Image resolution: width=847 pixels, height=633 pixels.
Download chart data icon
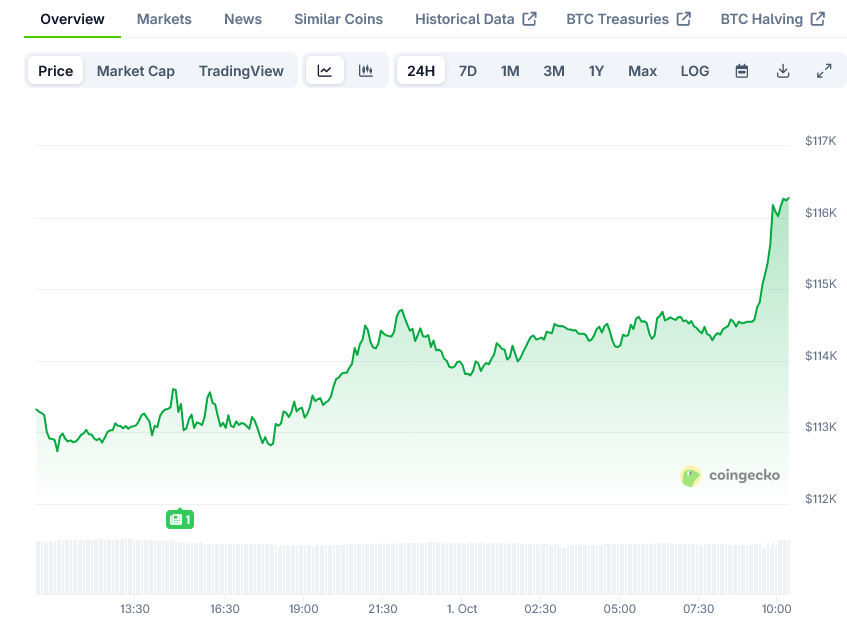point(783,71)
